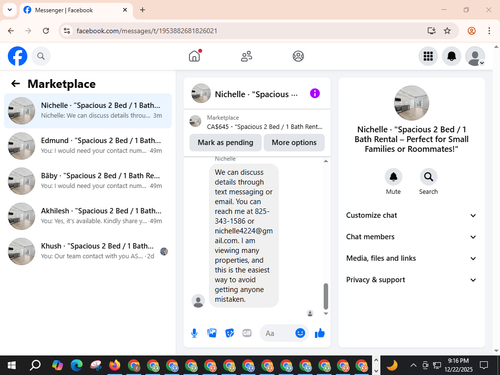Viewport: 500px width, 375px height.
Task: Open the Chrome three-dot menu
Action: pyautogui.click(x=489, y=31)
